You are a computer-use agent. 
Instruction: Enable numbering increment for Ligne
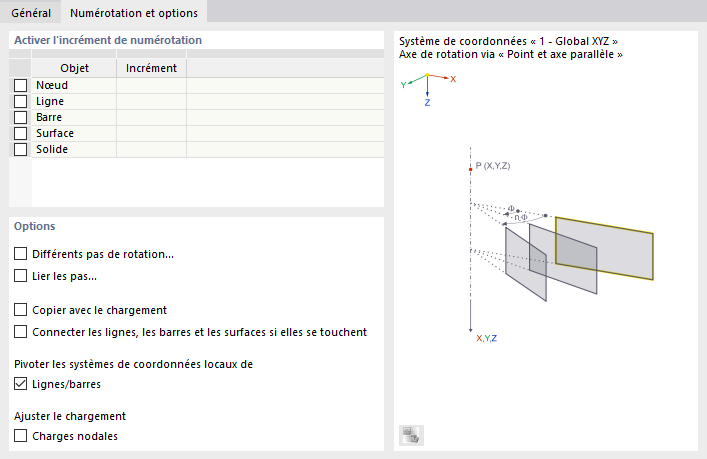[x=20, y=102]
